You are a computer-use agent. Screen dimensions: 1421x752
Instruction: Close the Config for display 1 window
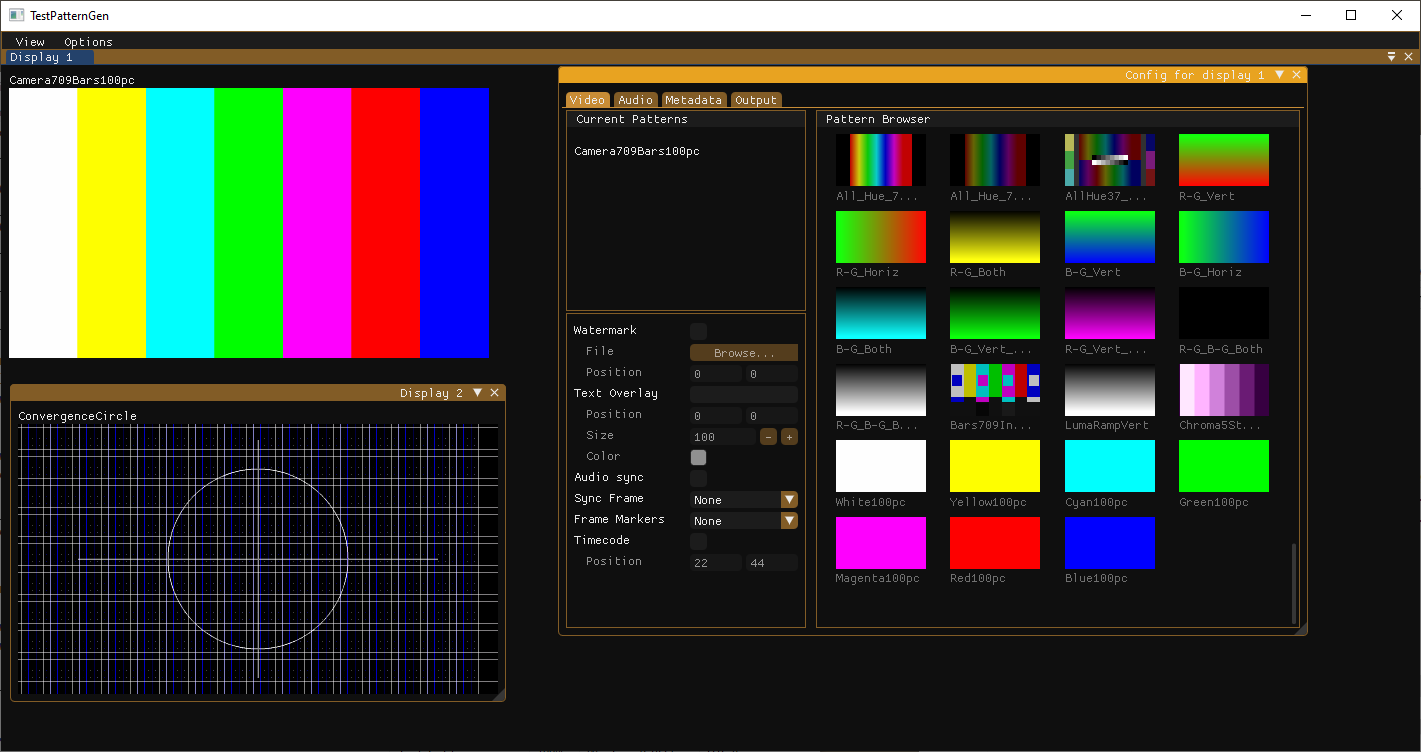pos(1296,75)
